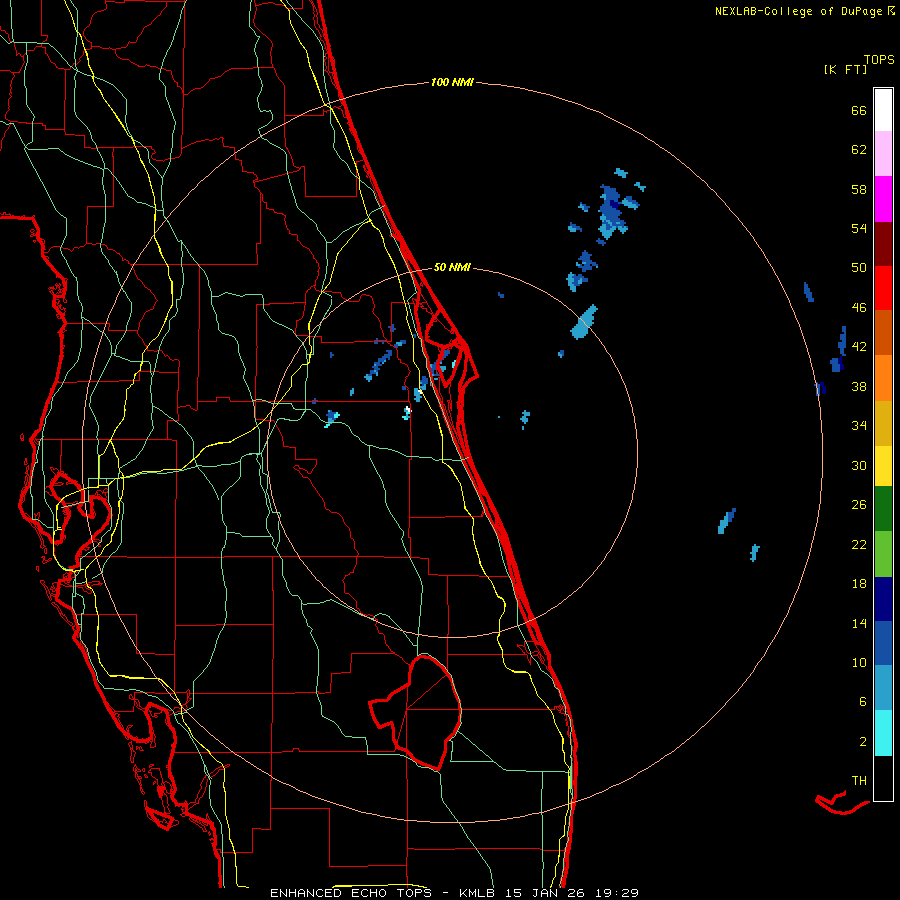Click the magenta 58 kft legend swatch
The height and width of the screenshot is (900, 900).
click(x=883, y=199)
